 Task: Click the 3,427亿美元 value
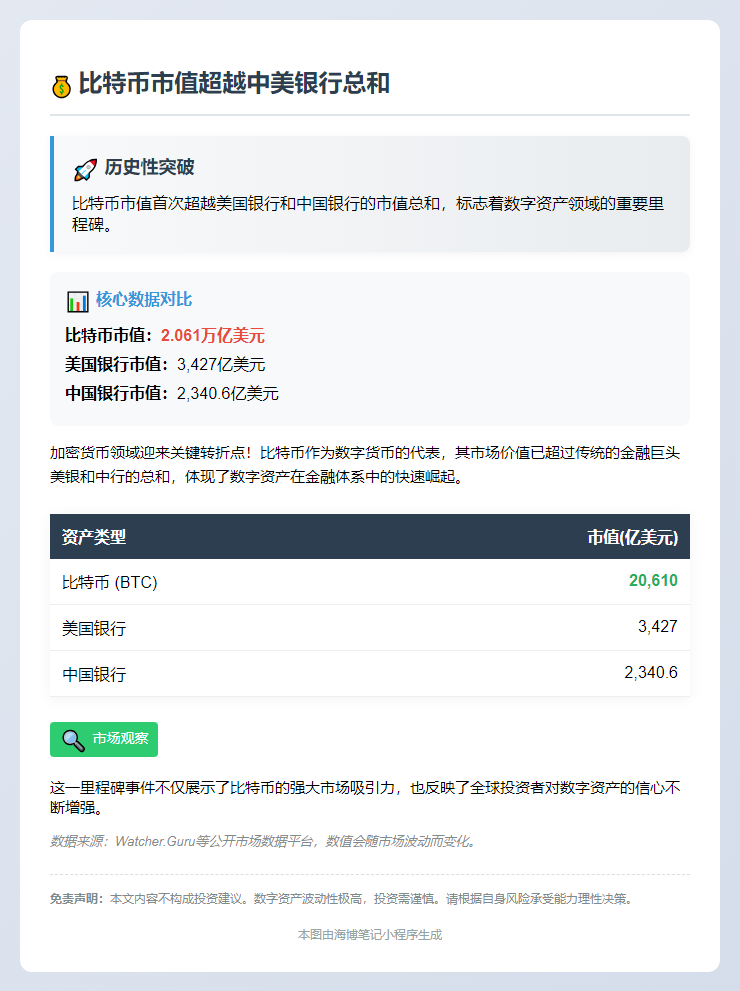221,365
